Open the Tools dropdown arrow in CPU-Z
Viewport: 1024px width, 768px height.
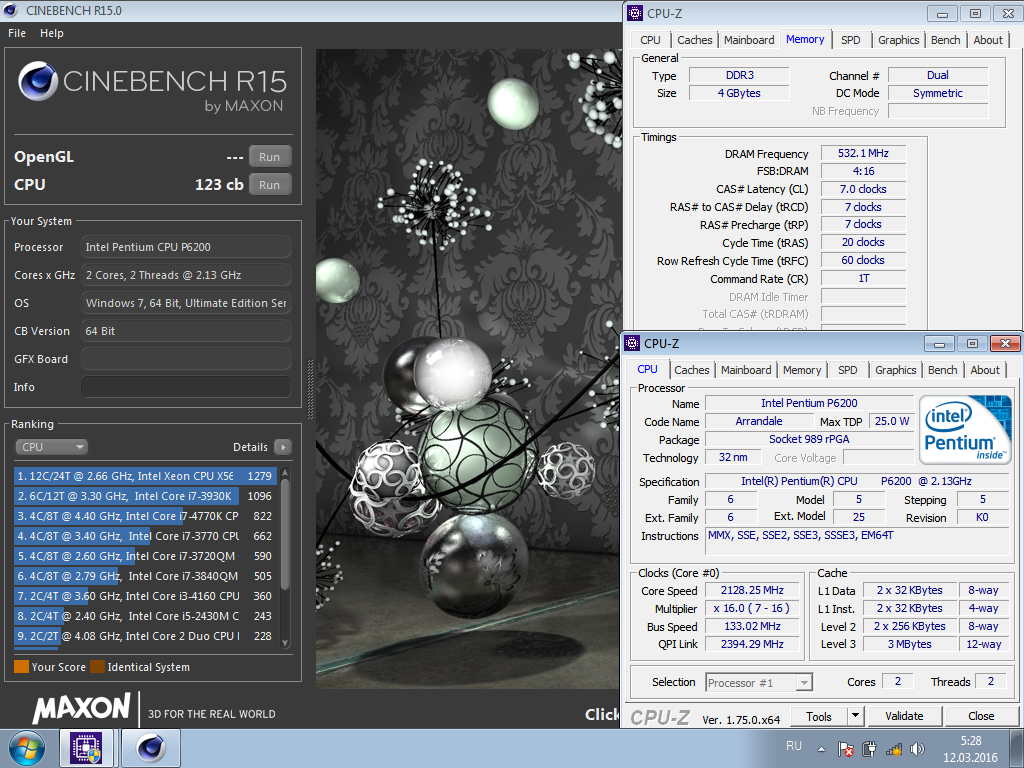coord(855,716)
